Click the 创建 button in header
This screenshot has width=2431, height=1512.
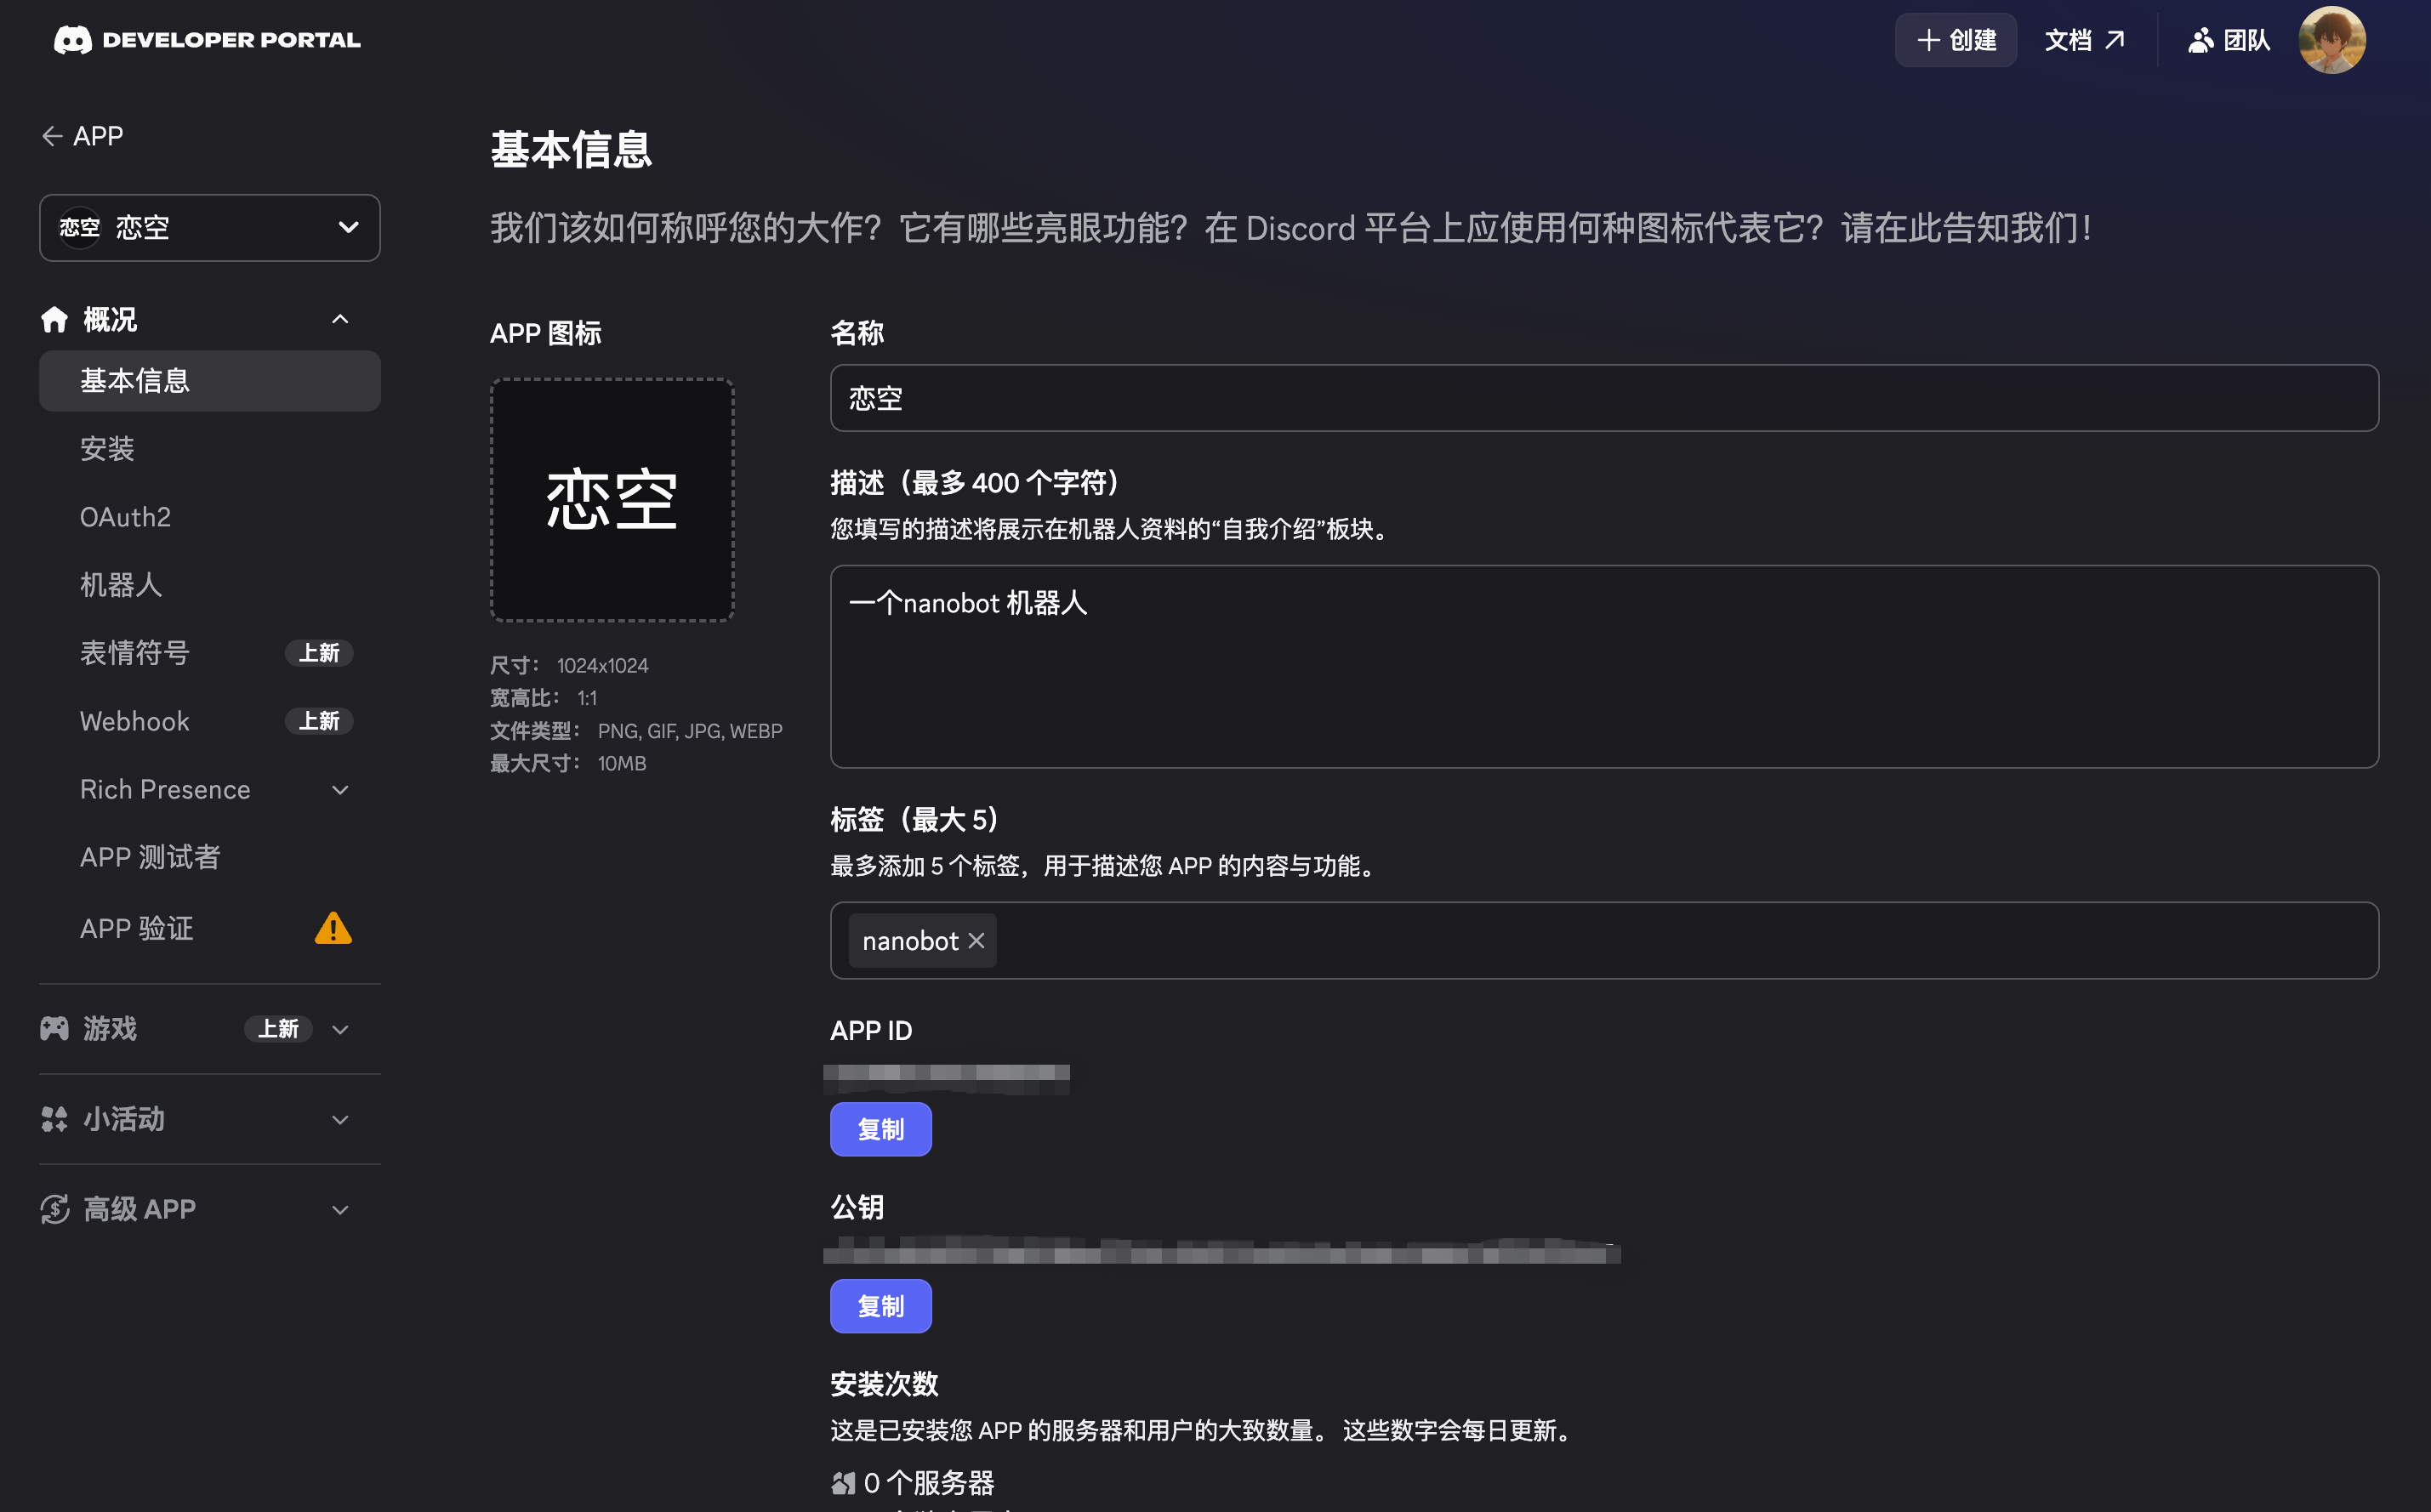point(1955,40)
